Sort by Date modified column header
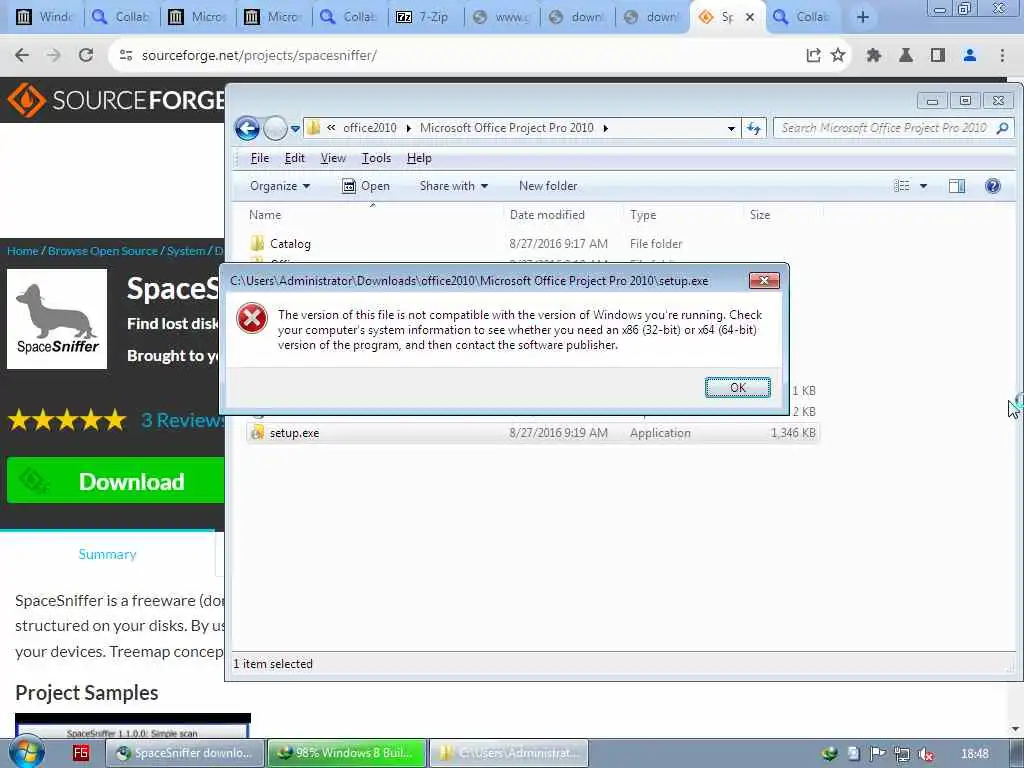The height and width of the screenshot is (768, 1024). pyautogui.click(x=547, y=215)
